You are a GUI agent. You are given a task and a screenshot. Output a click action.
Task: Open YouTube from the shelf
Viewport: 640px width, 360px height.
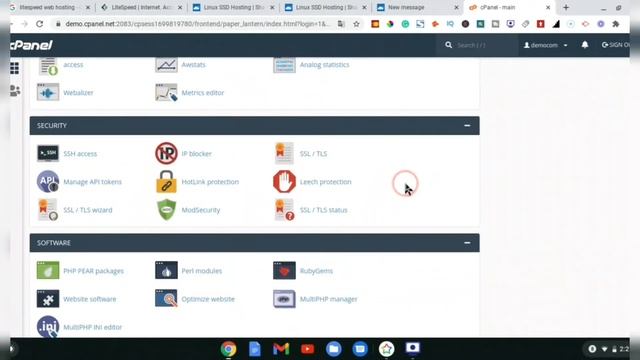pos(307,349)
